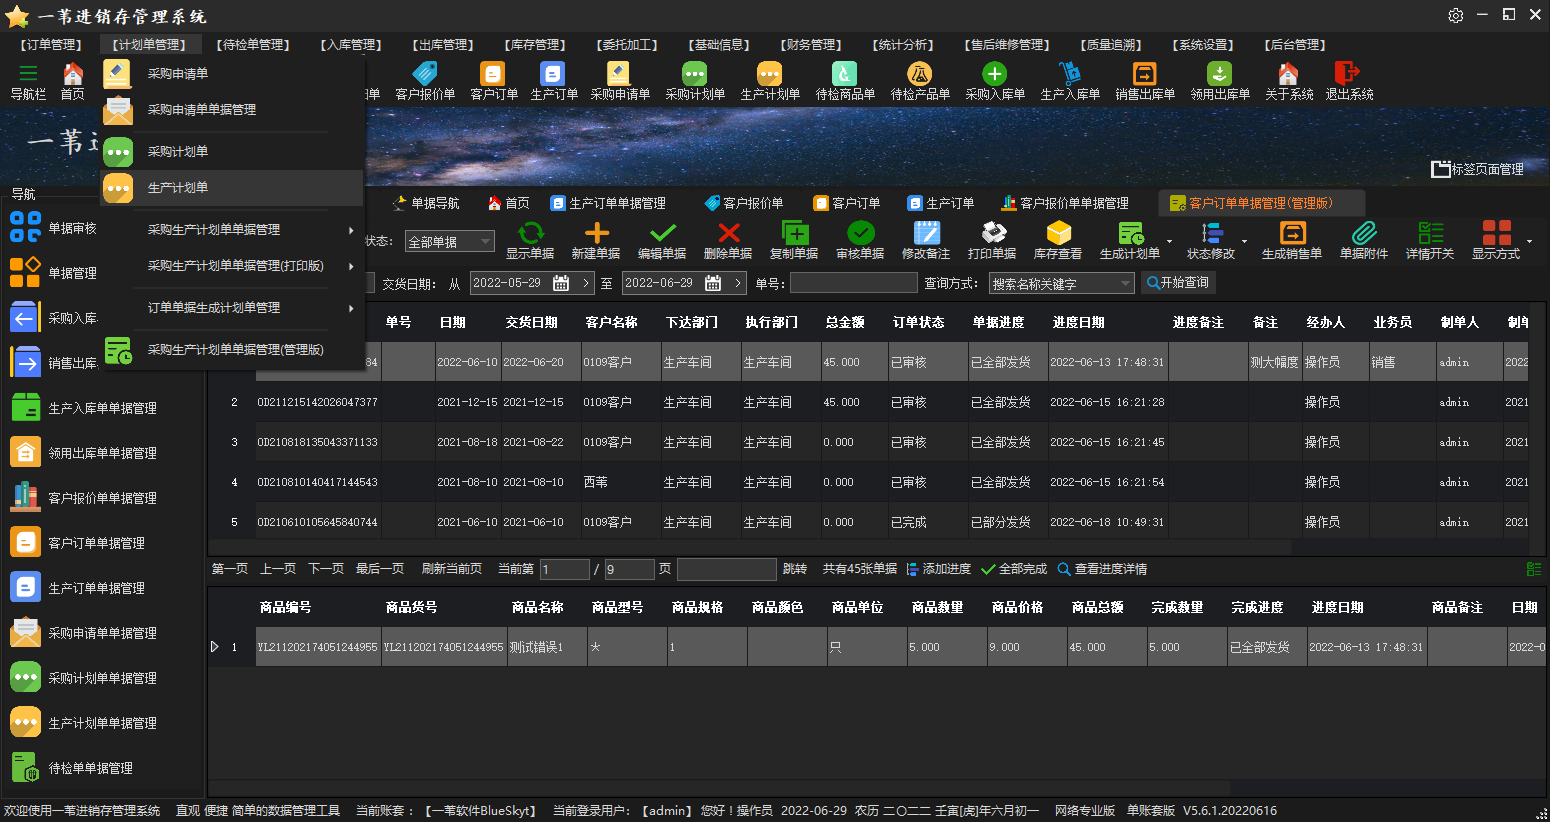Open 待检产品单 toolbar icon
Image resolution: width=1550 pixels, height=822 pixels.
tap(919, 80)
